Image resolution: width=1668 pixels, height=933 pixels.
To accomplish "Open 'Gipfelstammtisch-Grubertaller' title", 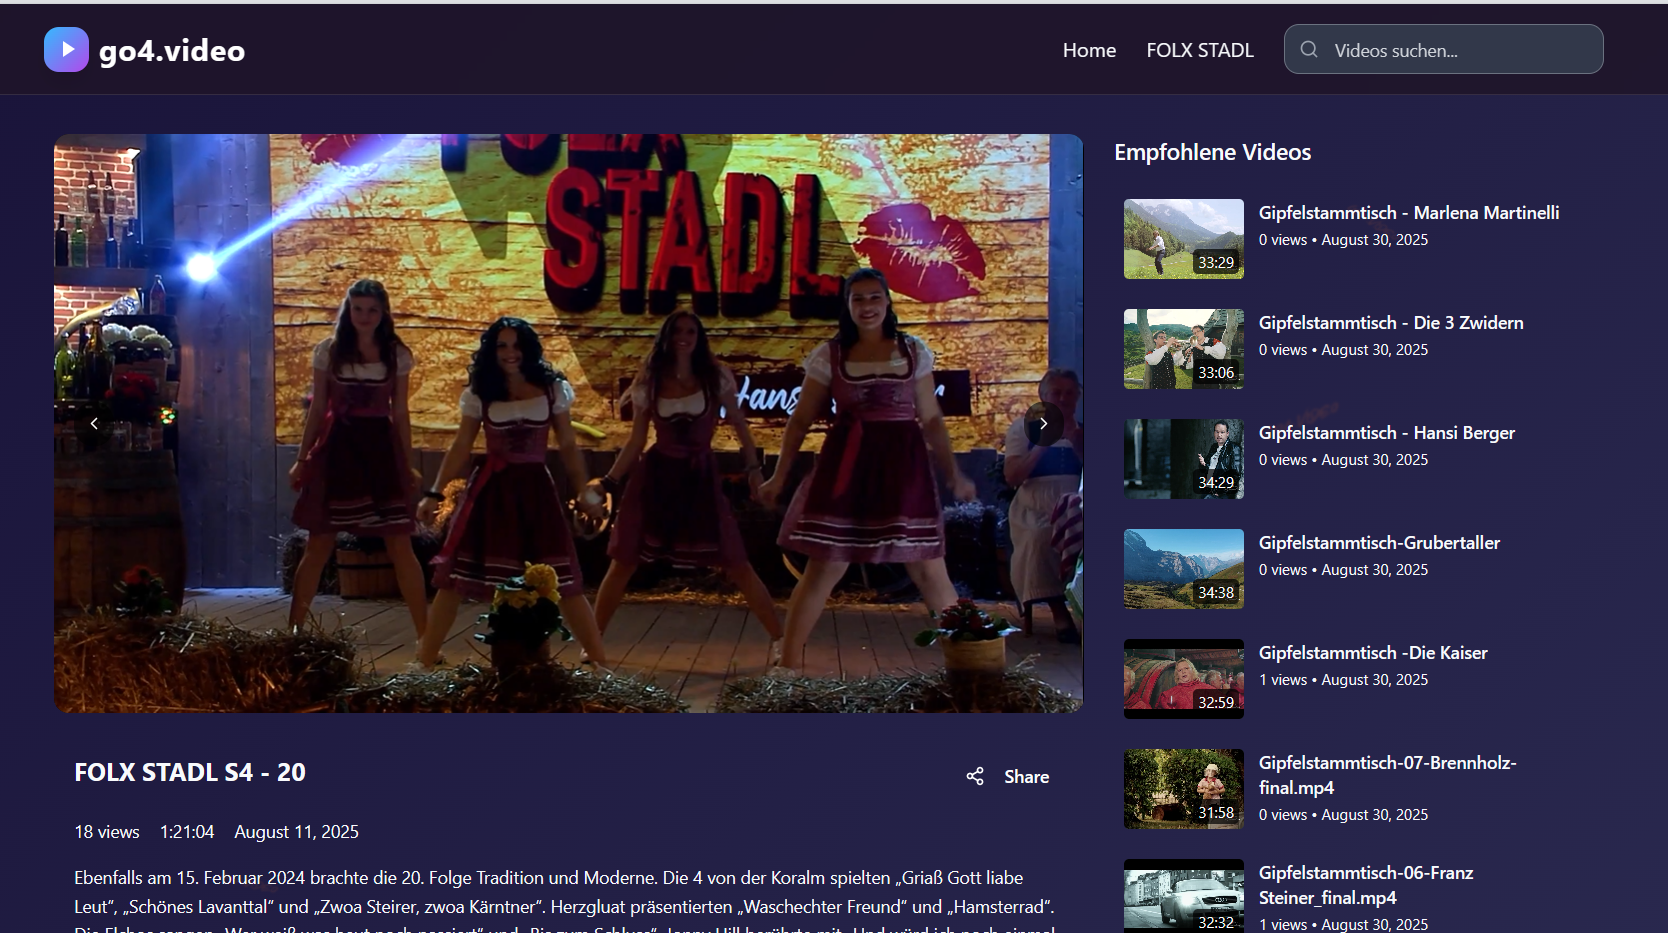I will 1379,543.
